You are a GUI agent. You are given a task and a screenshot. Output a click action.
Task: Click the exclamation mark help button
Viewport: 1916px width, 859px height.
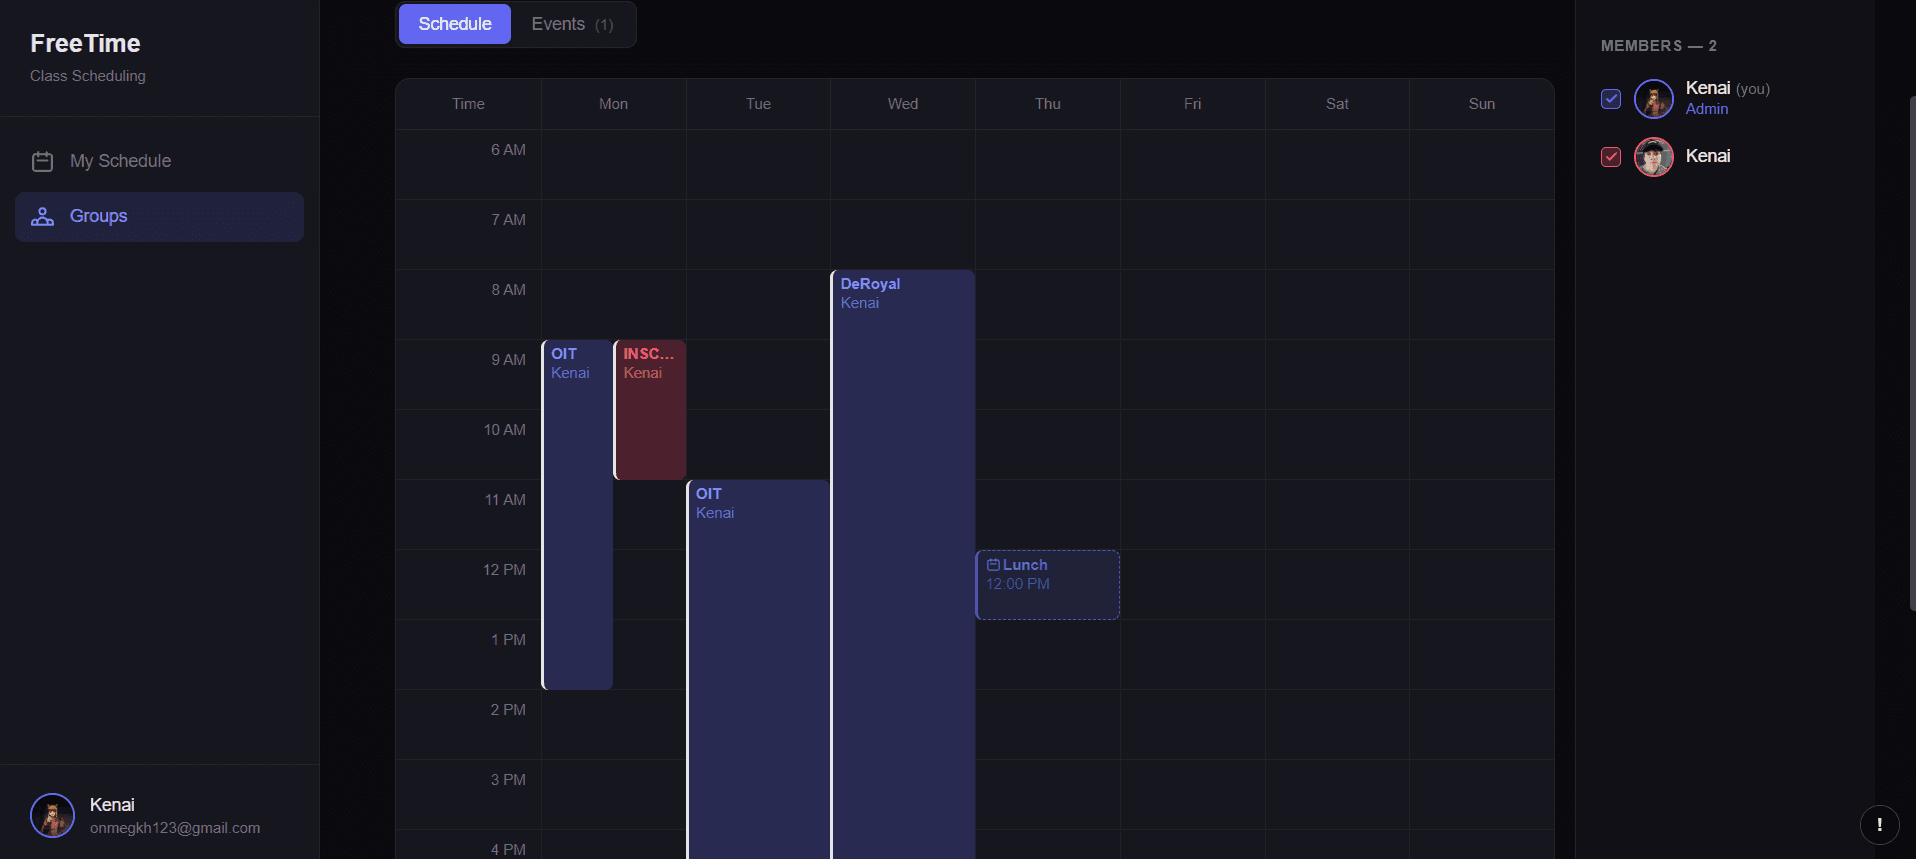(1879, 824)
